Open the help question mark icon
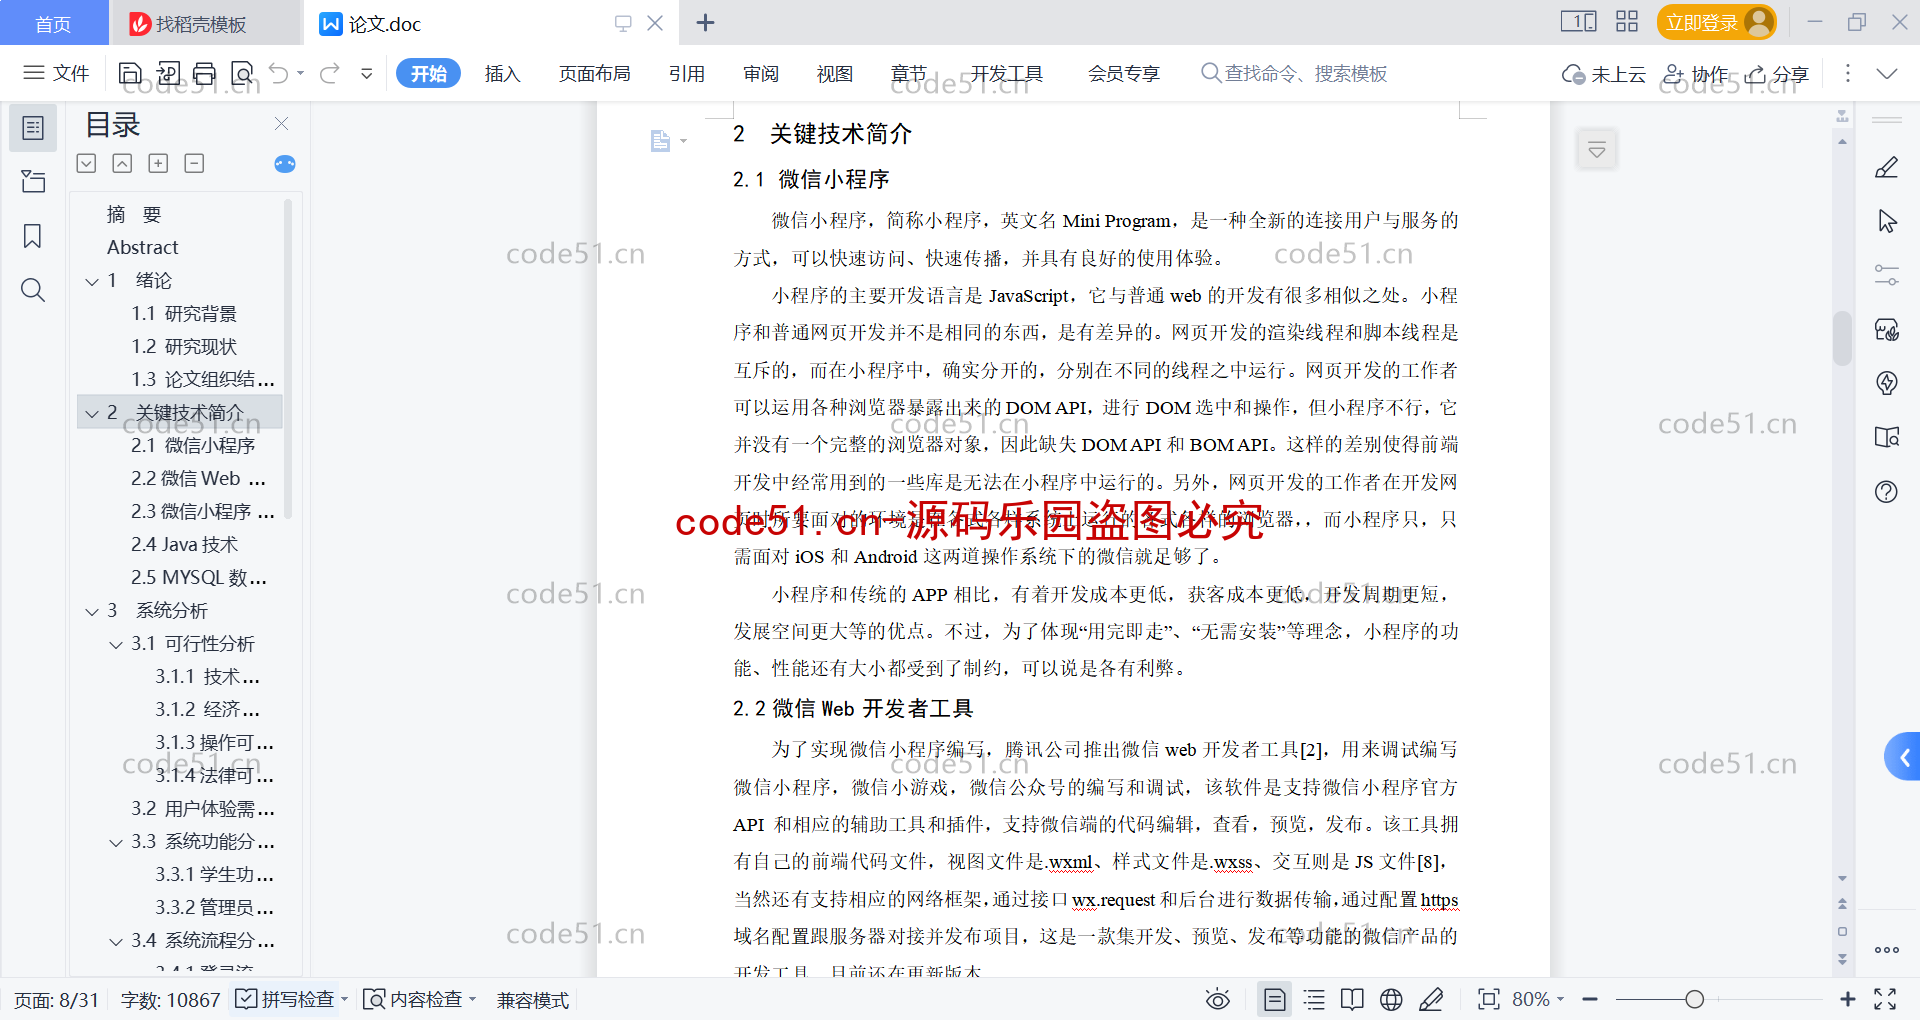 coord(1886,491)
